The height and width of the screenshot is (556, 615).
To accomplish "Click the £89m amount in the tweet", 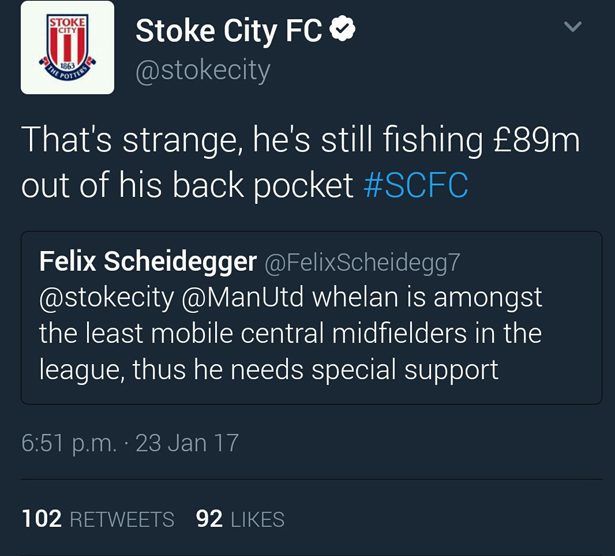I will (x=538, y=140).
